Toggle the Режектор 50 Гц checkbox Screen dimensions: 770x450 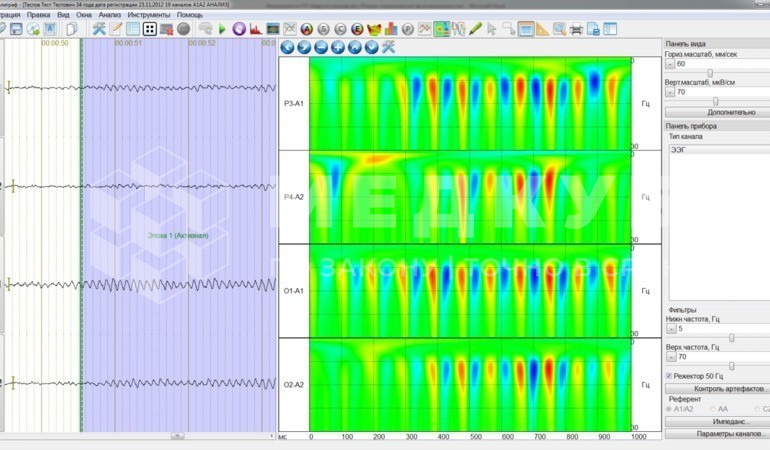pos(669,376)
